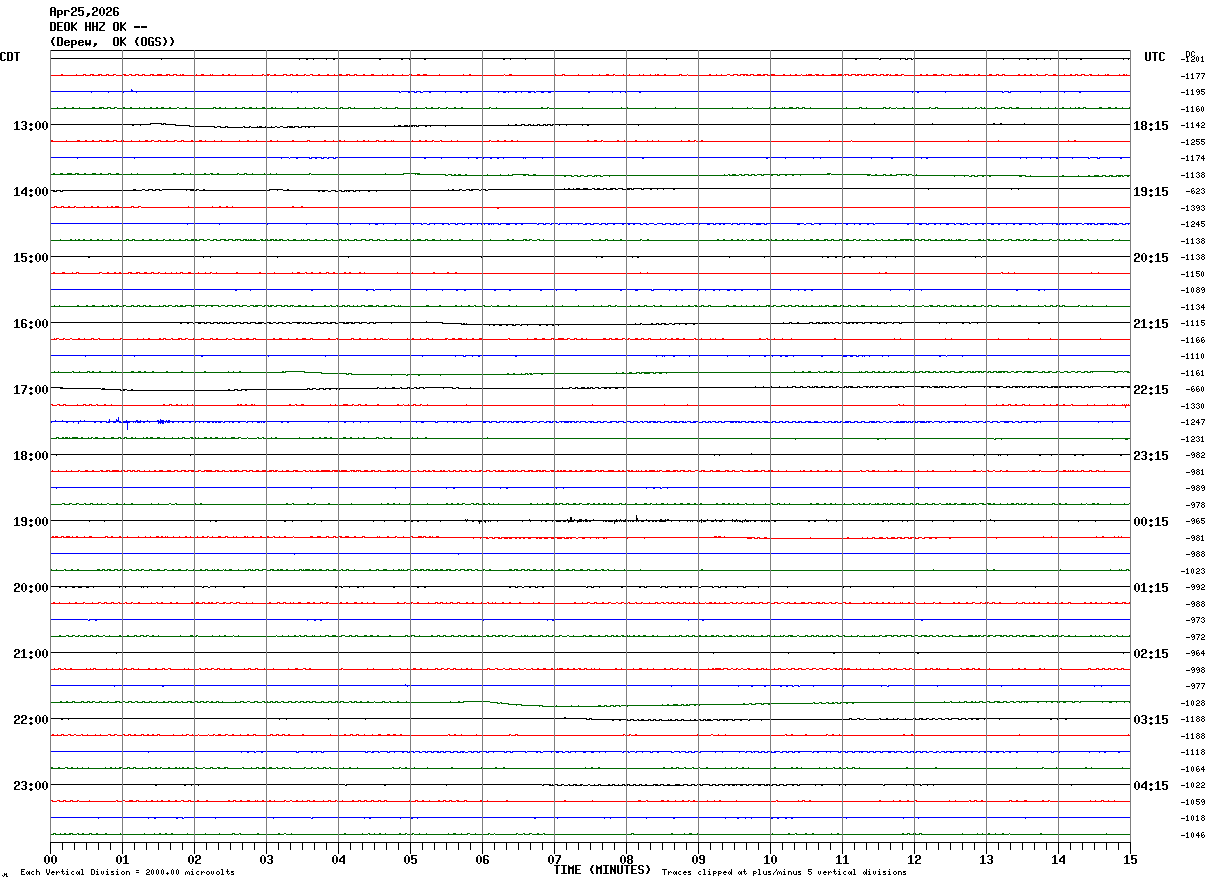Click the '10' minute tick label
Viewport: 1210px width, 886px height.
[770, 859]
